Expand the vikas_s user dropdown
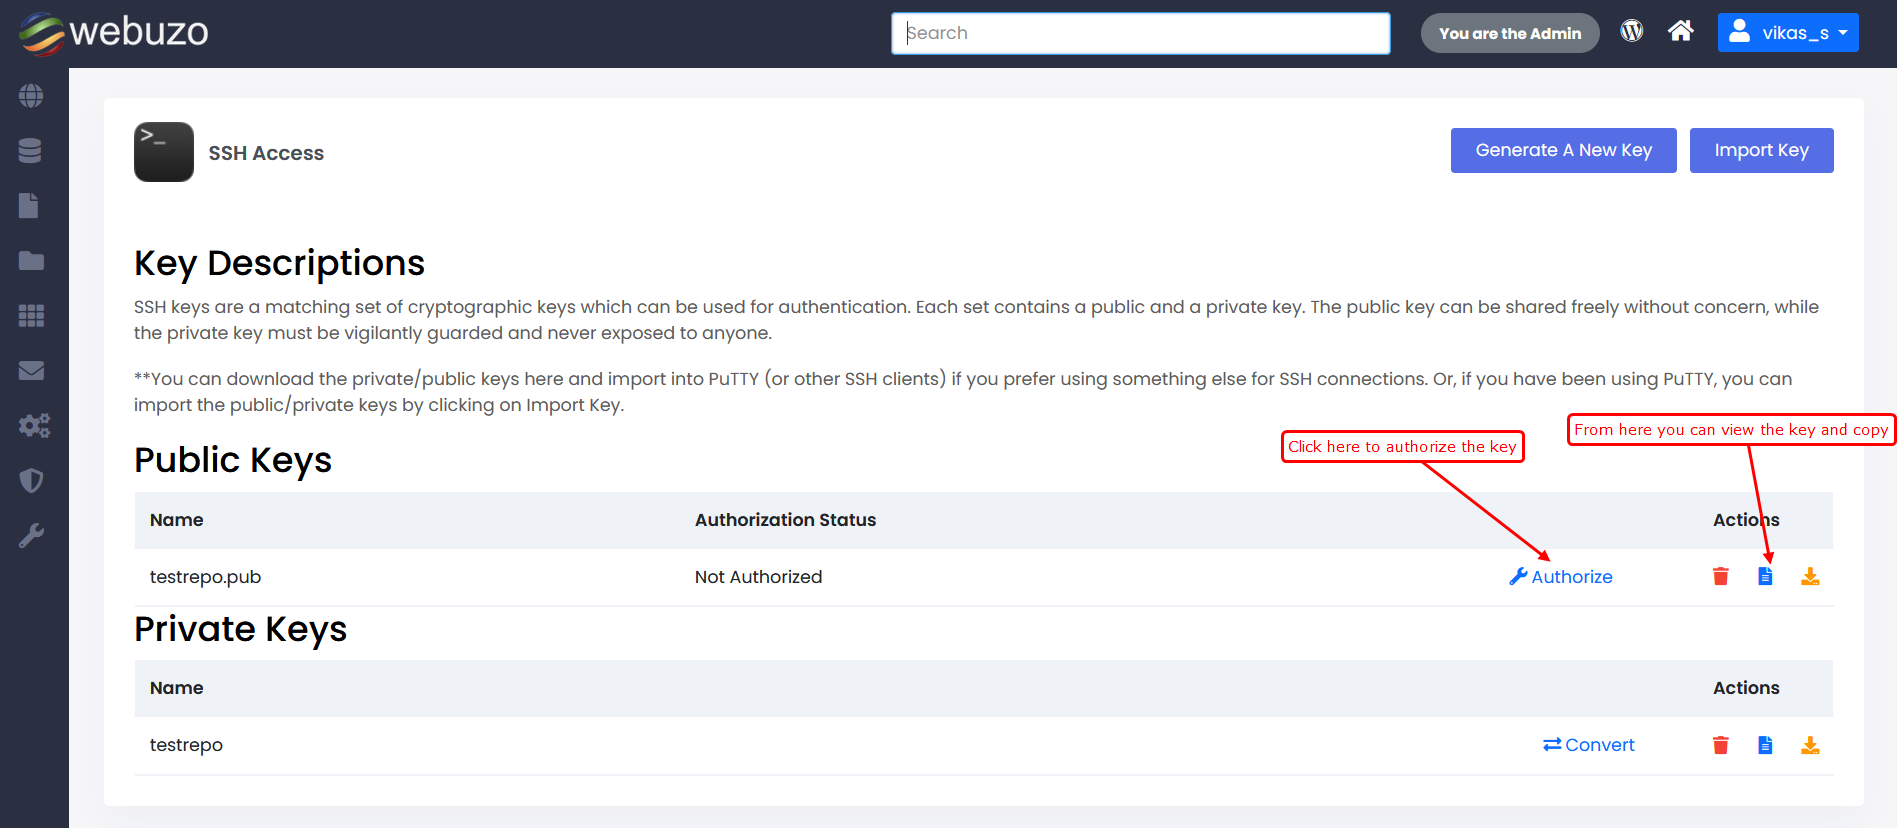This screenshot has height=828, width=1897. pos(1788,33)
